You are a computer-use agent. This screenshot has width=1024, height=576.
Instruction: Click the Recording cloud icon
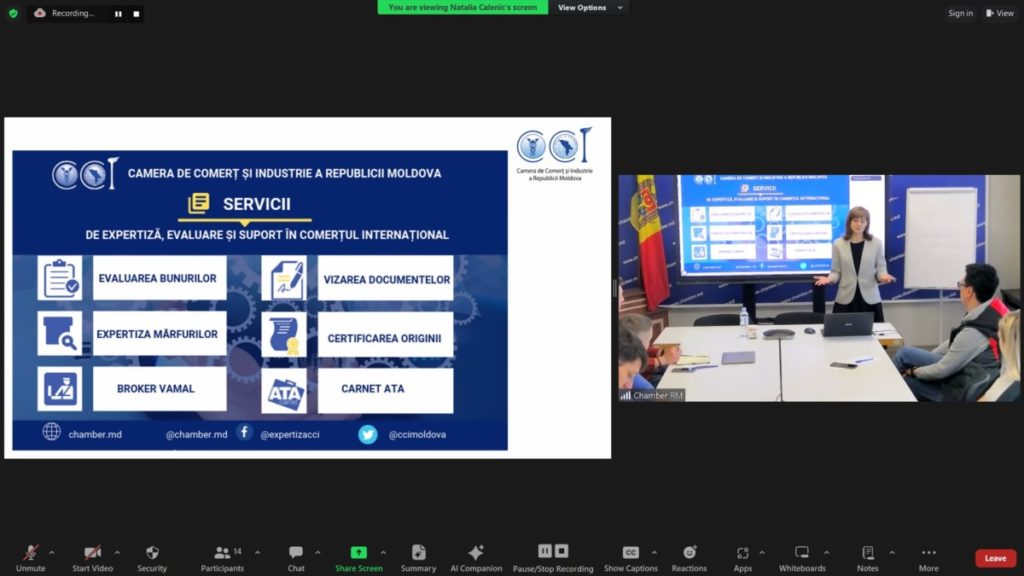click(x=40, y=13)
